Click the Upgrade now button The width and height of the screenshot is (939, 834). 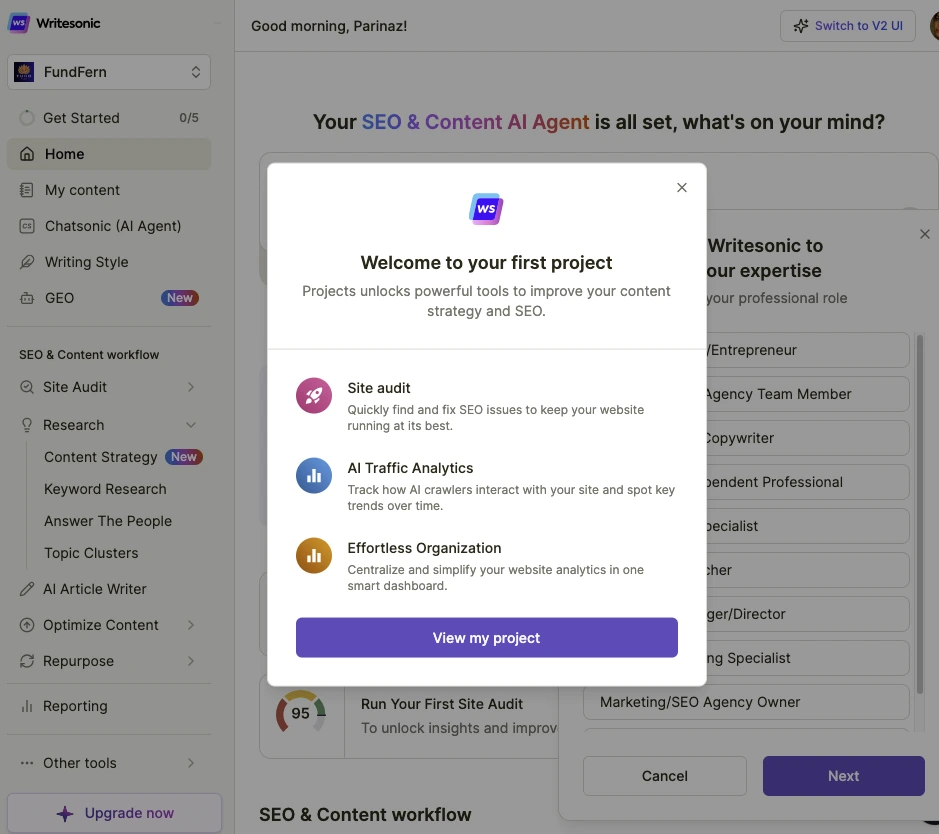coord(114,813)
